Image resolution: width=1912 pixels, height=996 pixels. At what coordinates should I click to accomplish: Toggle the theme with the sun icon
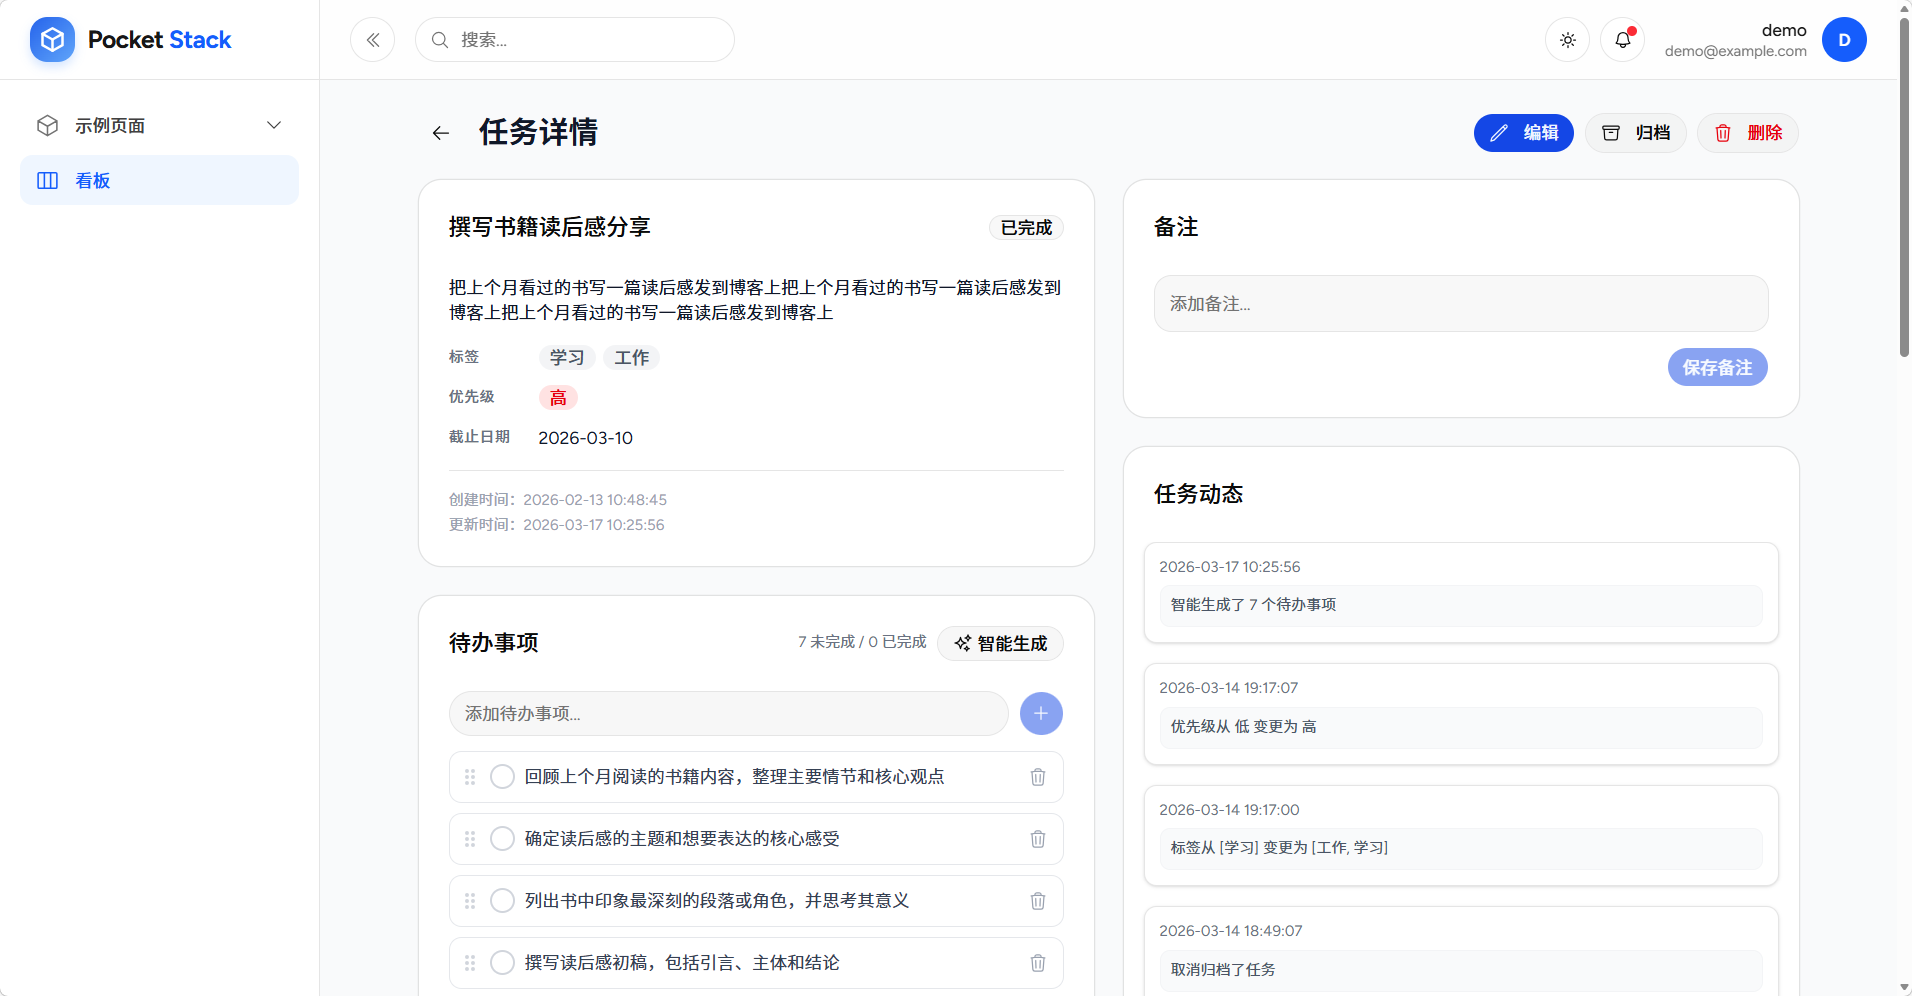click(x=1566, y=39)
